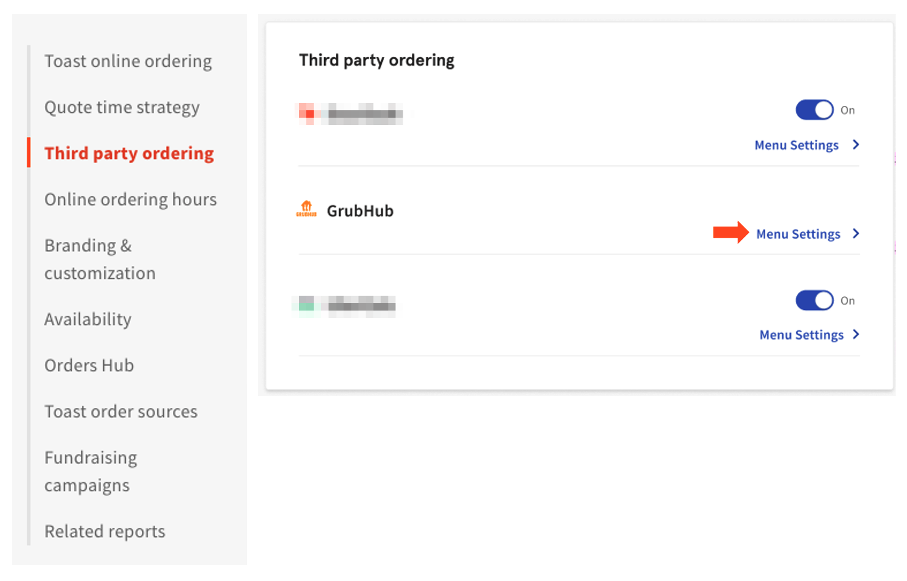The image size is (907, 581).
Task: Open the Availability settings
Action: pyautogui.click(x=87, y=319)
